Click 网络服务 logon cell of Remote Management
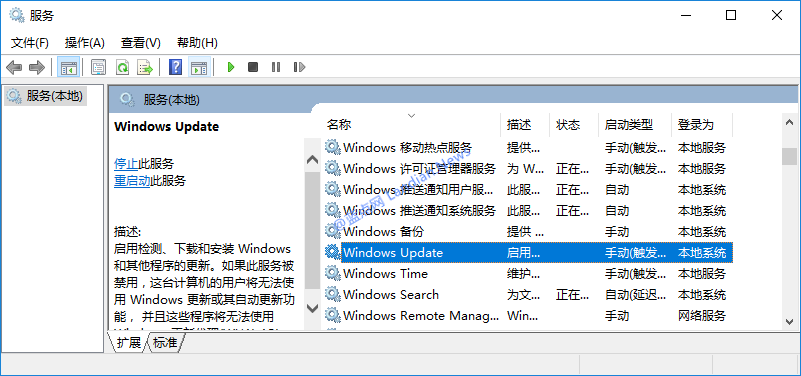The image size is (801, 376). point(701,316)
